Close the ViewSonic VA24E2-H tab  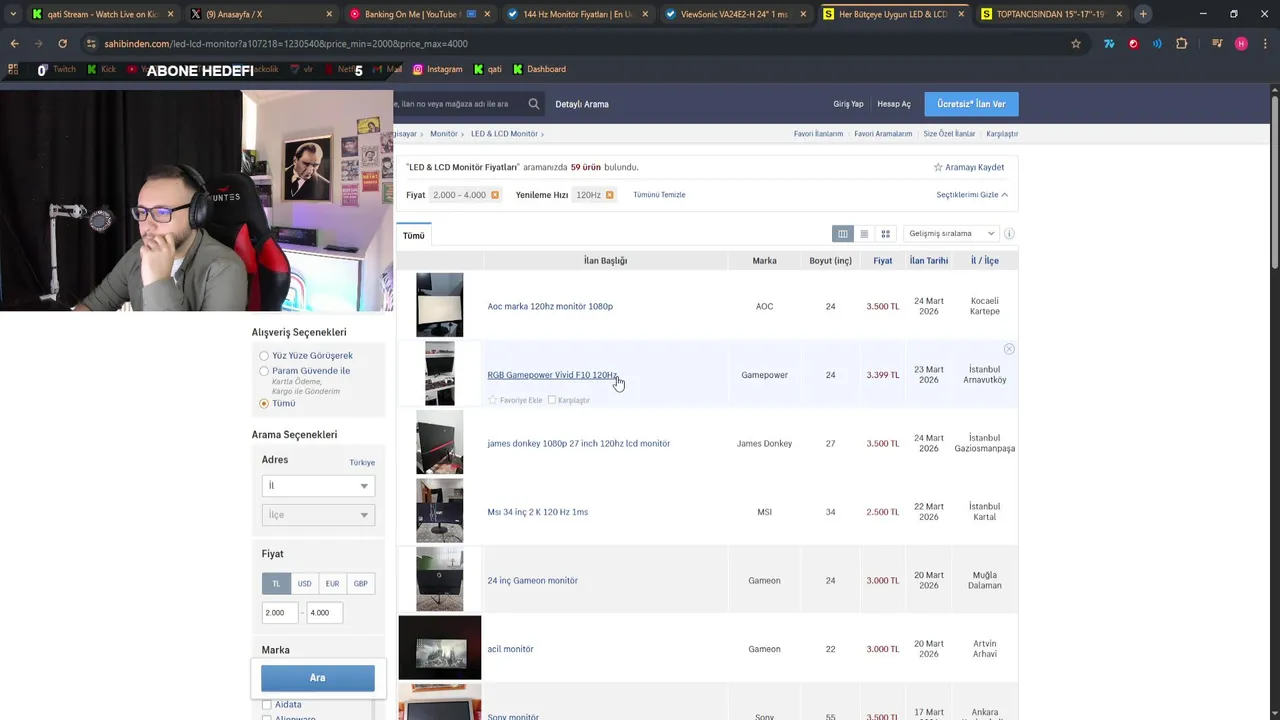(x=803, y=14)
